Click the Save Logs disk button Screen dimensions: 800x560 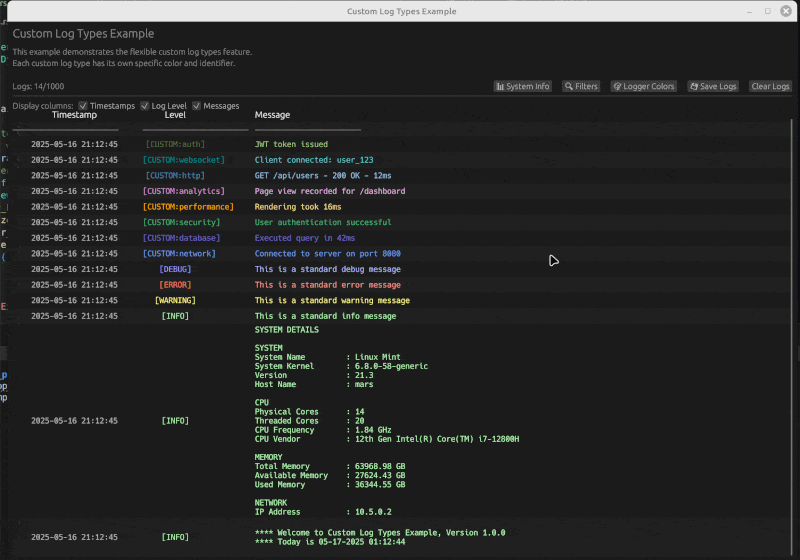click(x=713, y=87)
